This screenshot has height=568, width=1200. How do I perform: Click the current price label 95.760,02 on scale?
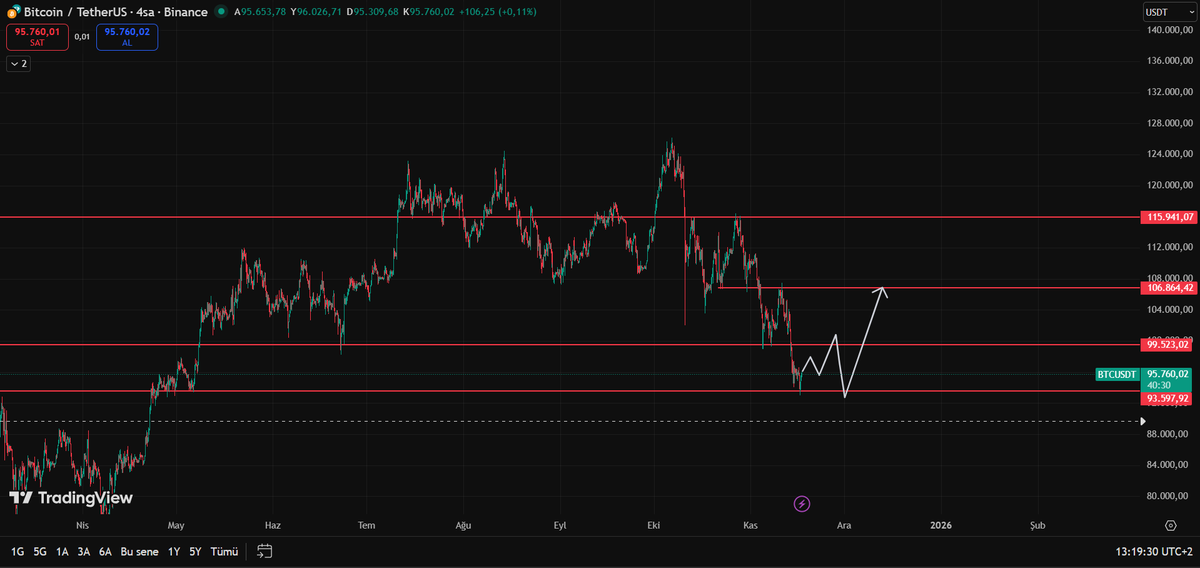[x=1167, y=374]
